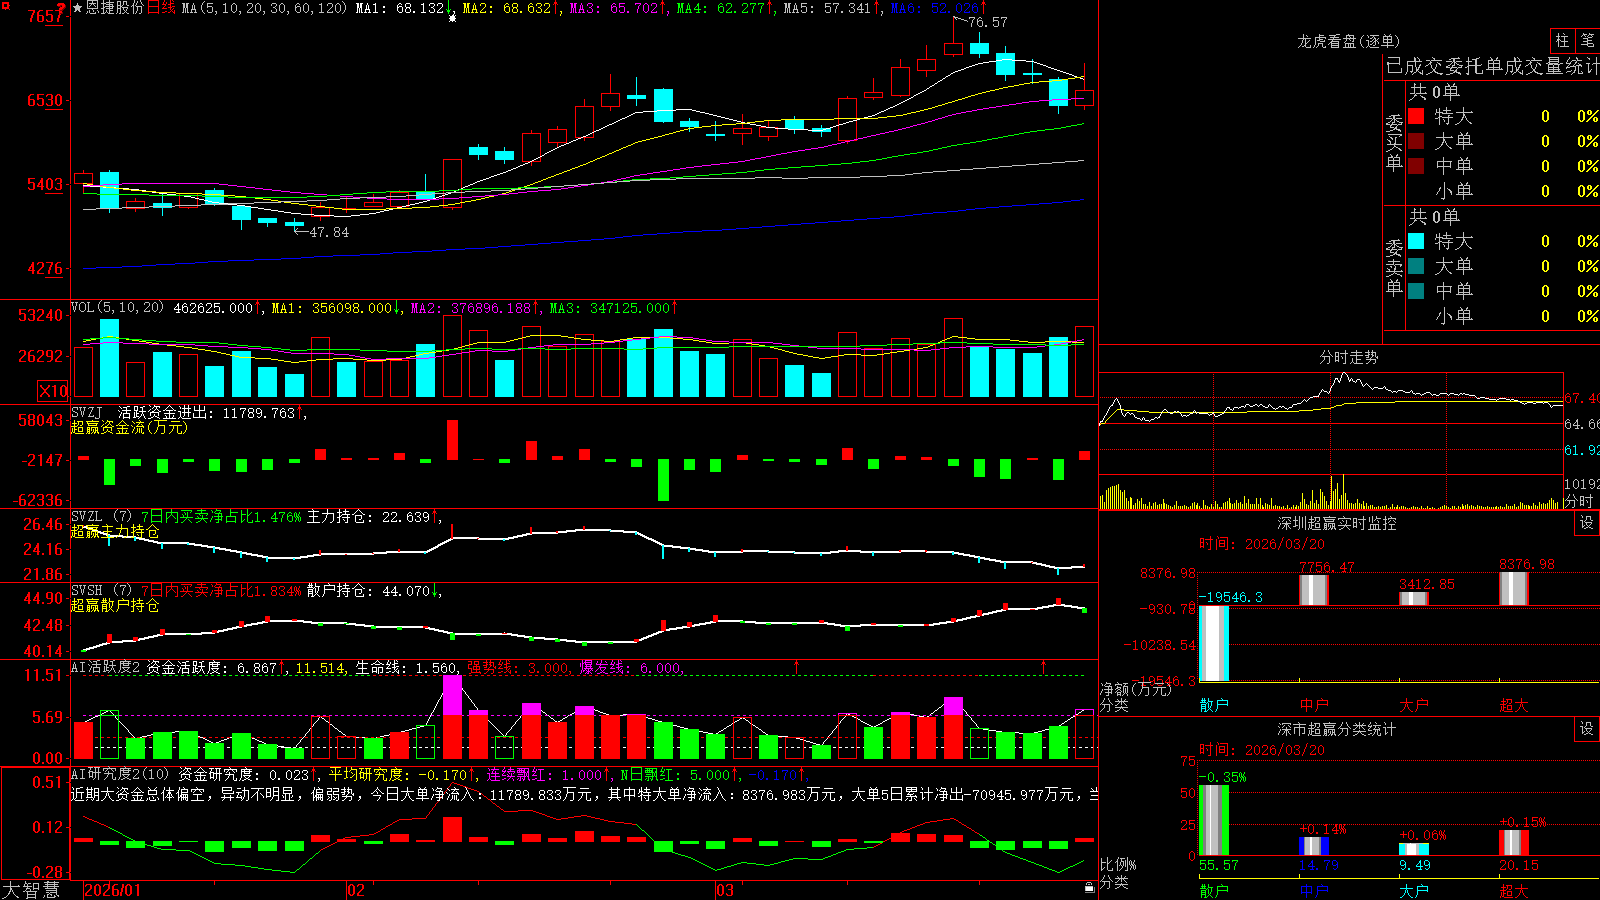Click the 大智慧 logo at bottom-left
This screenshot has width=1600, height=900.
31,890
